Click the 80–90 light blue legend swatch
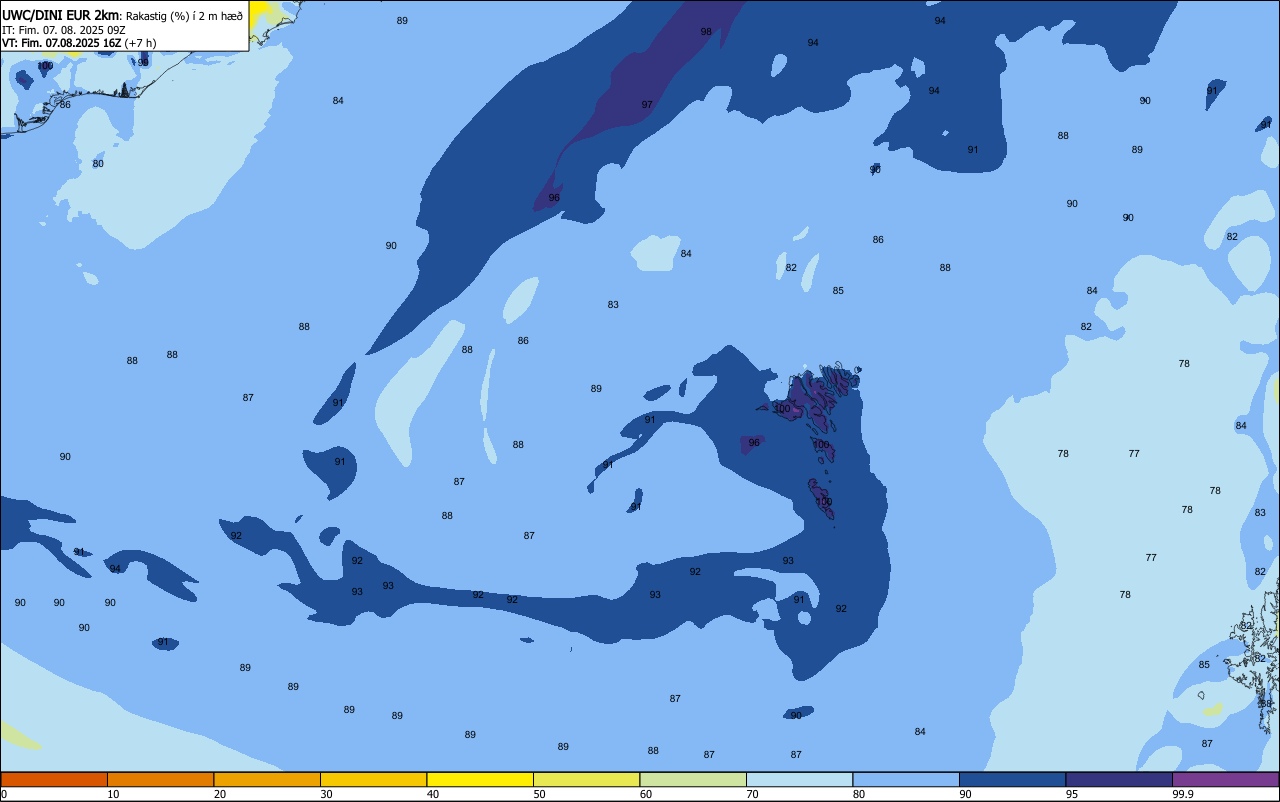1280x802 pixels. [906, 779]
